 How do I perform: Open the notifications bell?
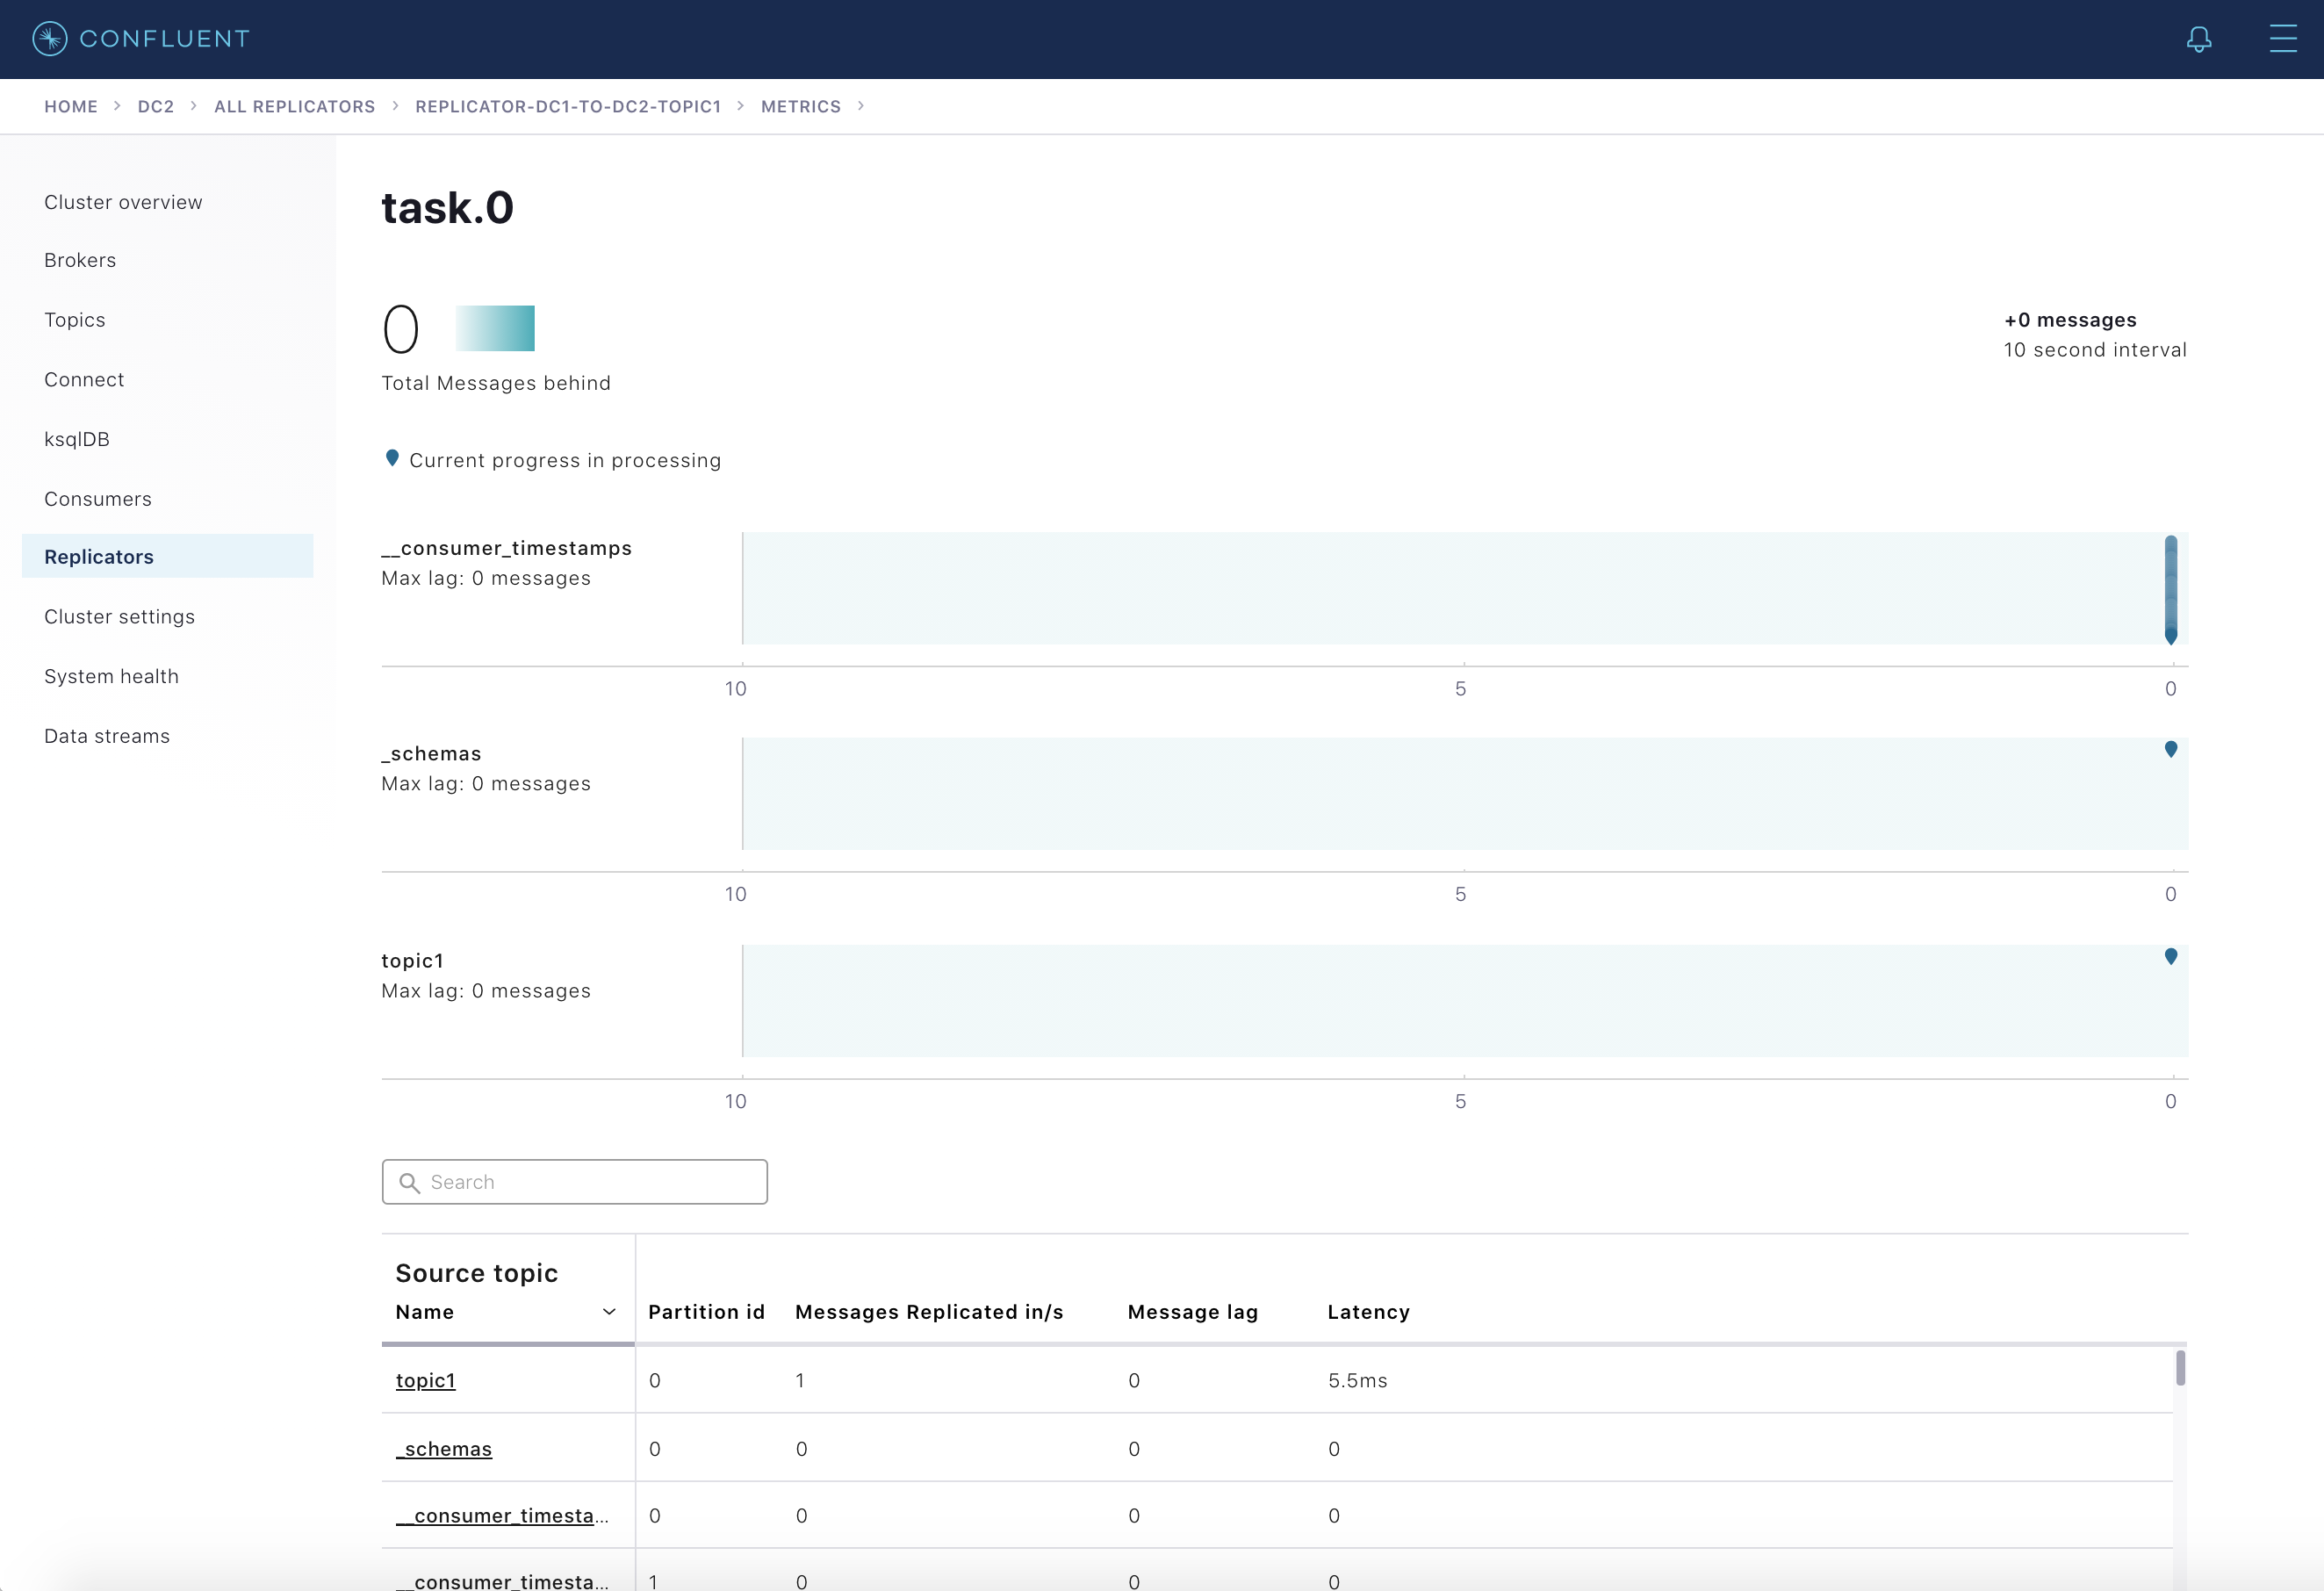(2198, 39)
